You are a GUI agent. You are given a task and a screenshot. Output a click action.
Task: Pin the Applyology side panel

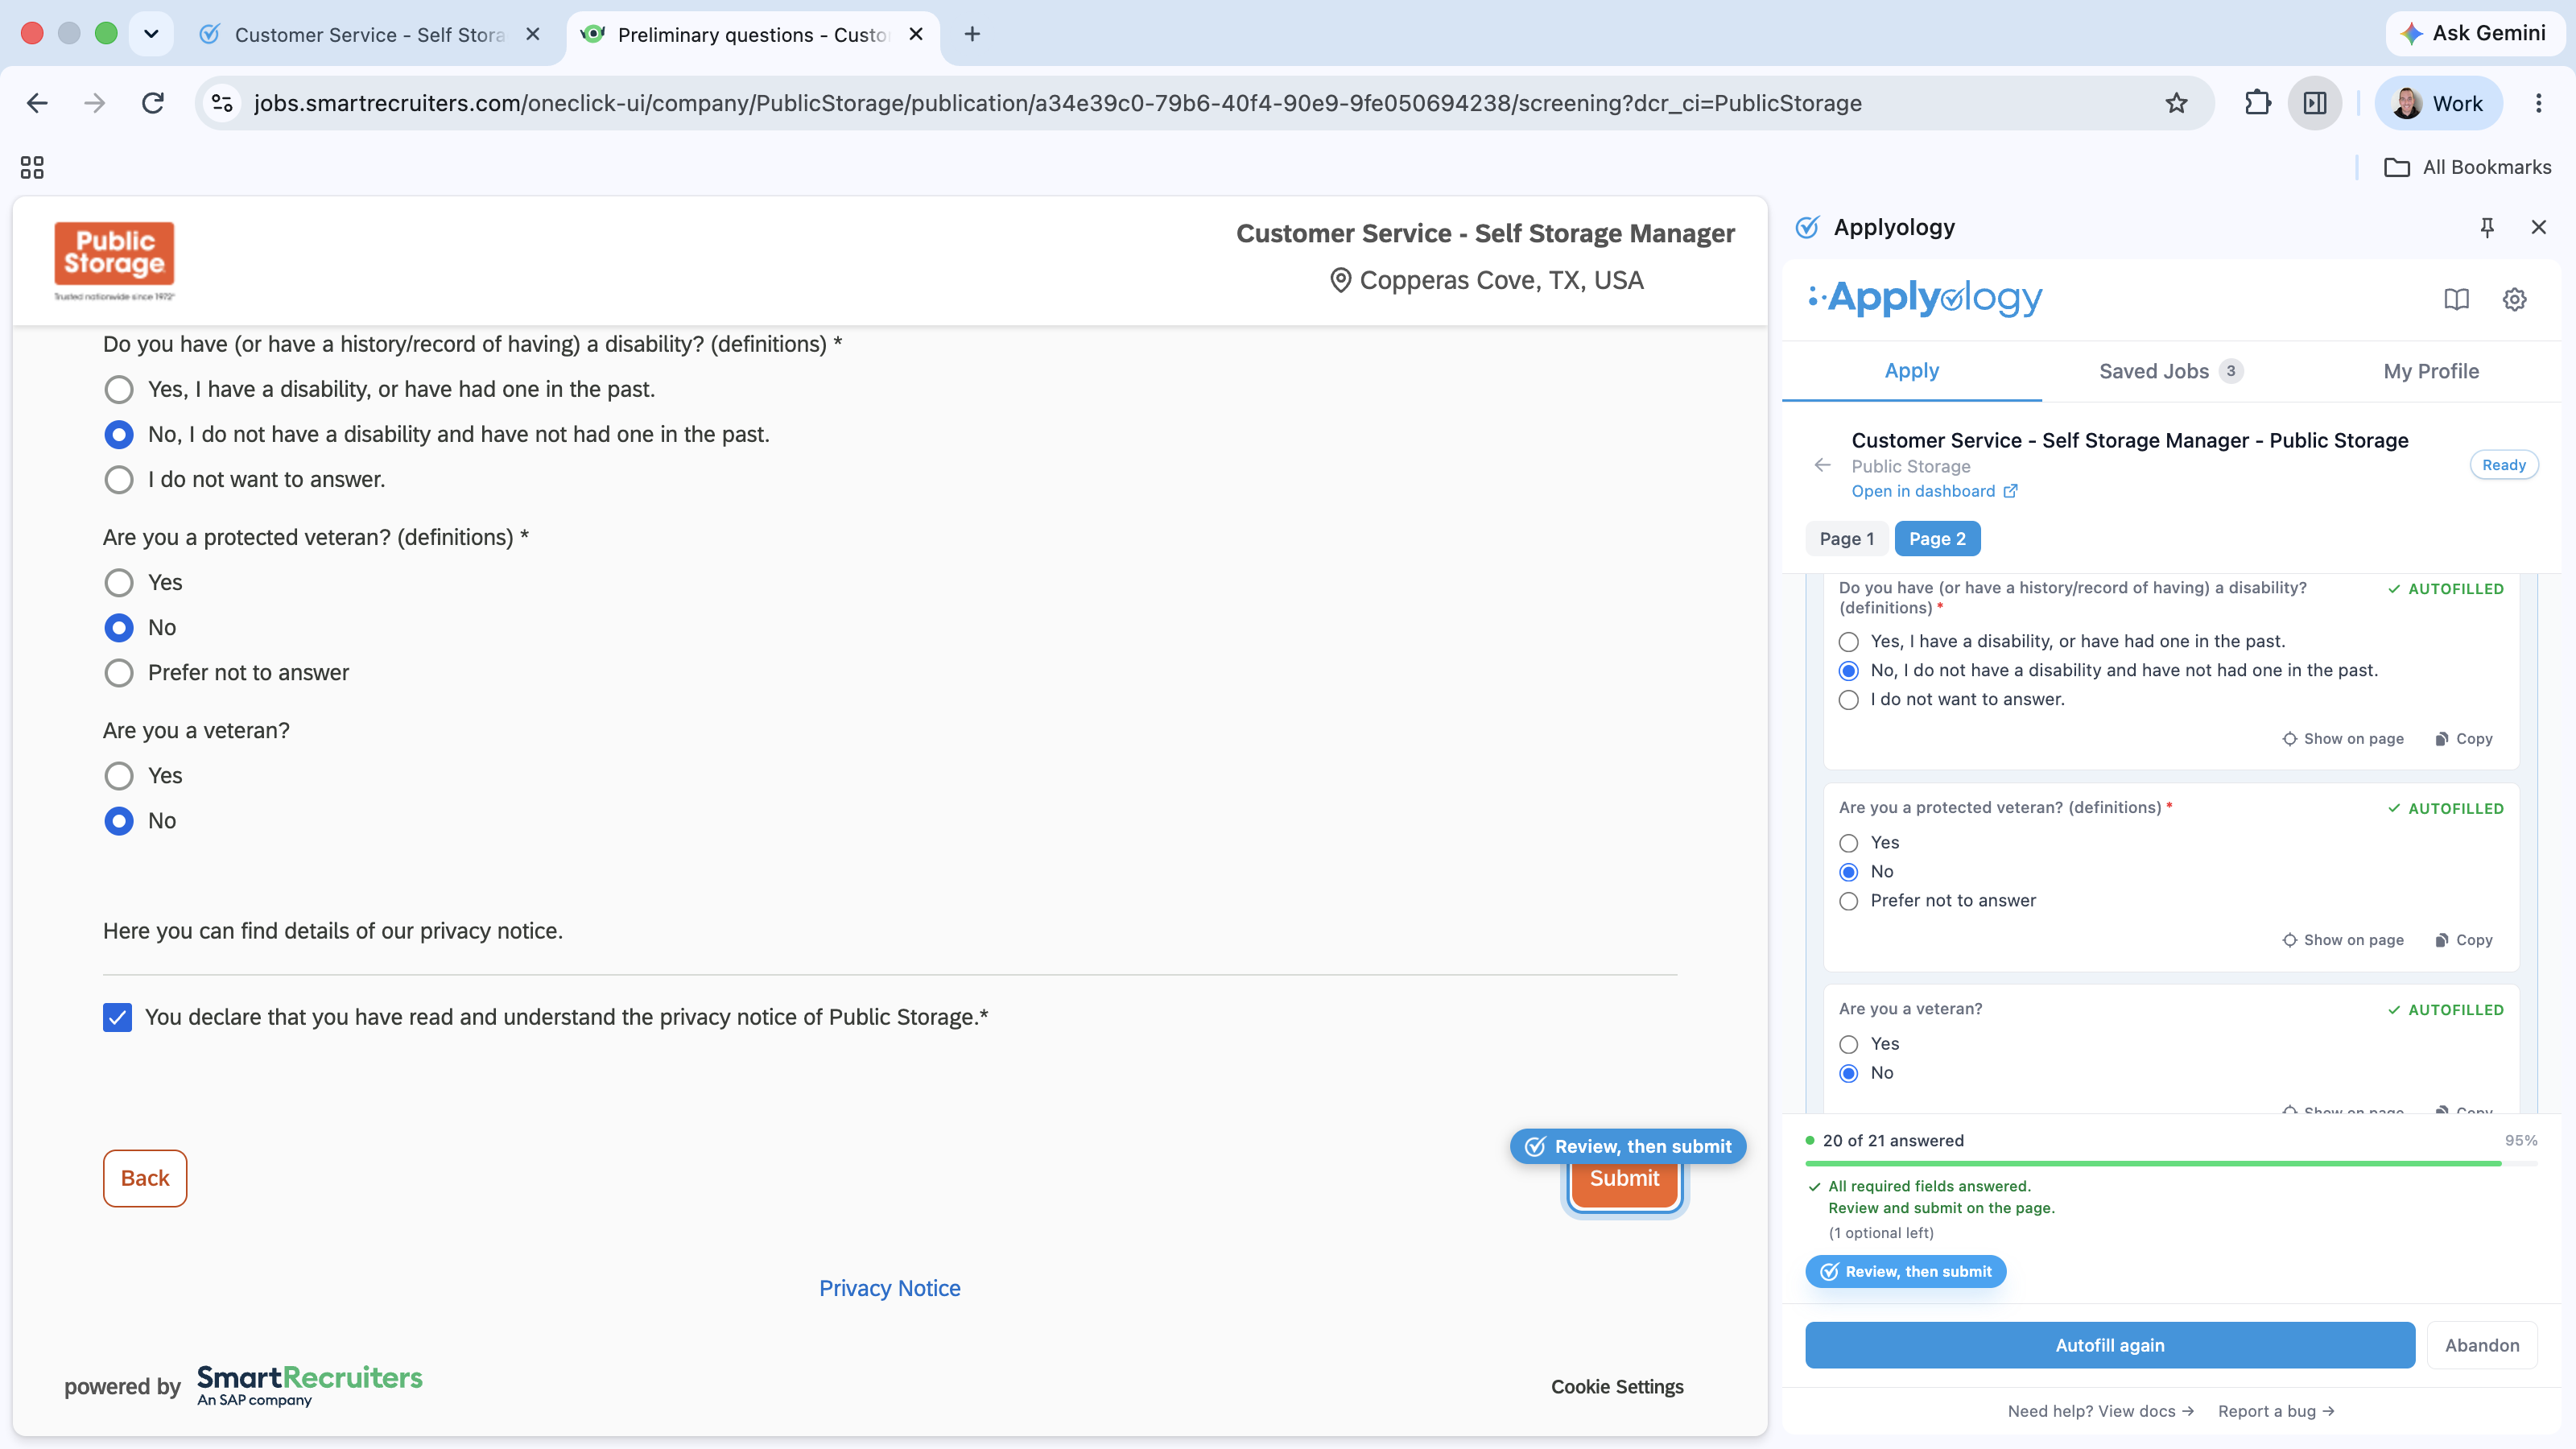click(2487, 227)
